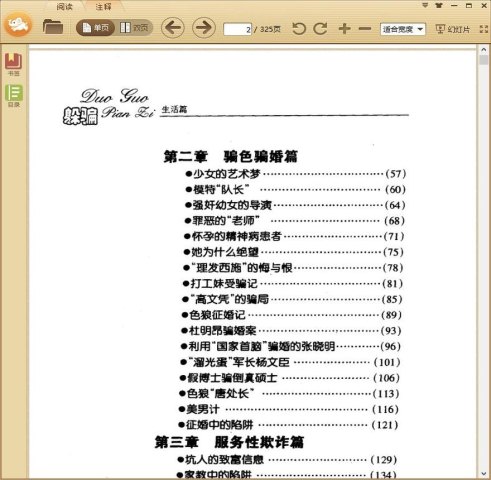Switch to double page (双页) view

coord(134,28)
